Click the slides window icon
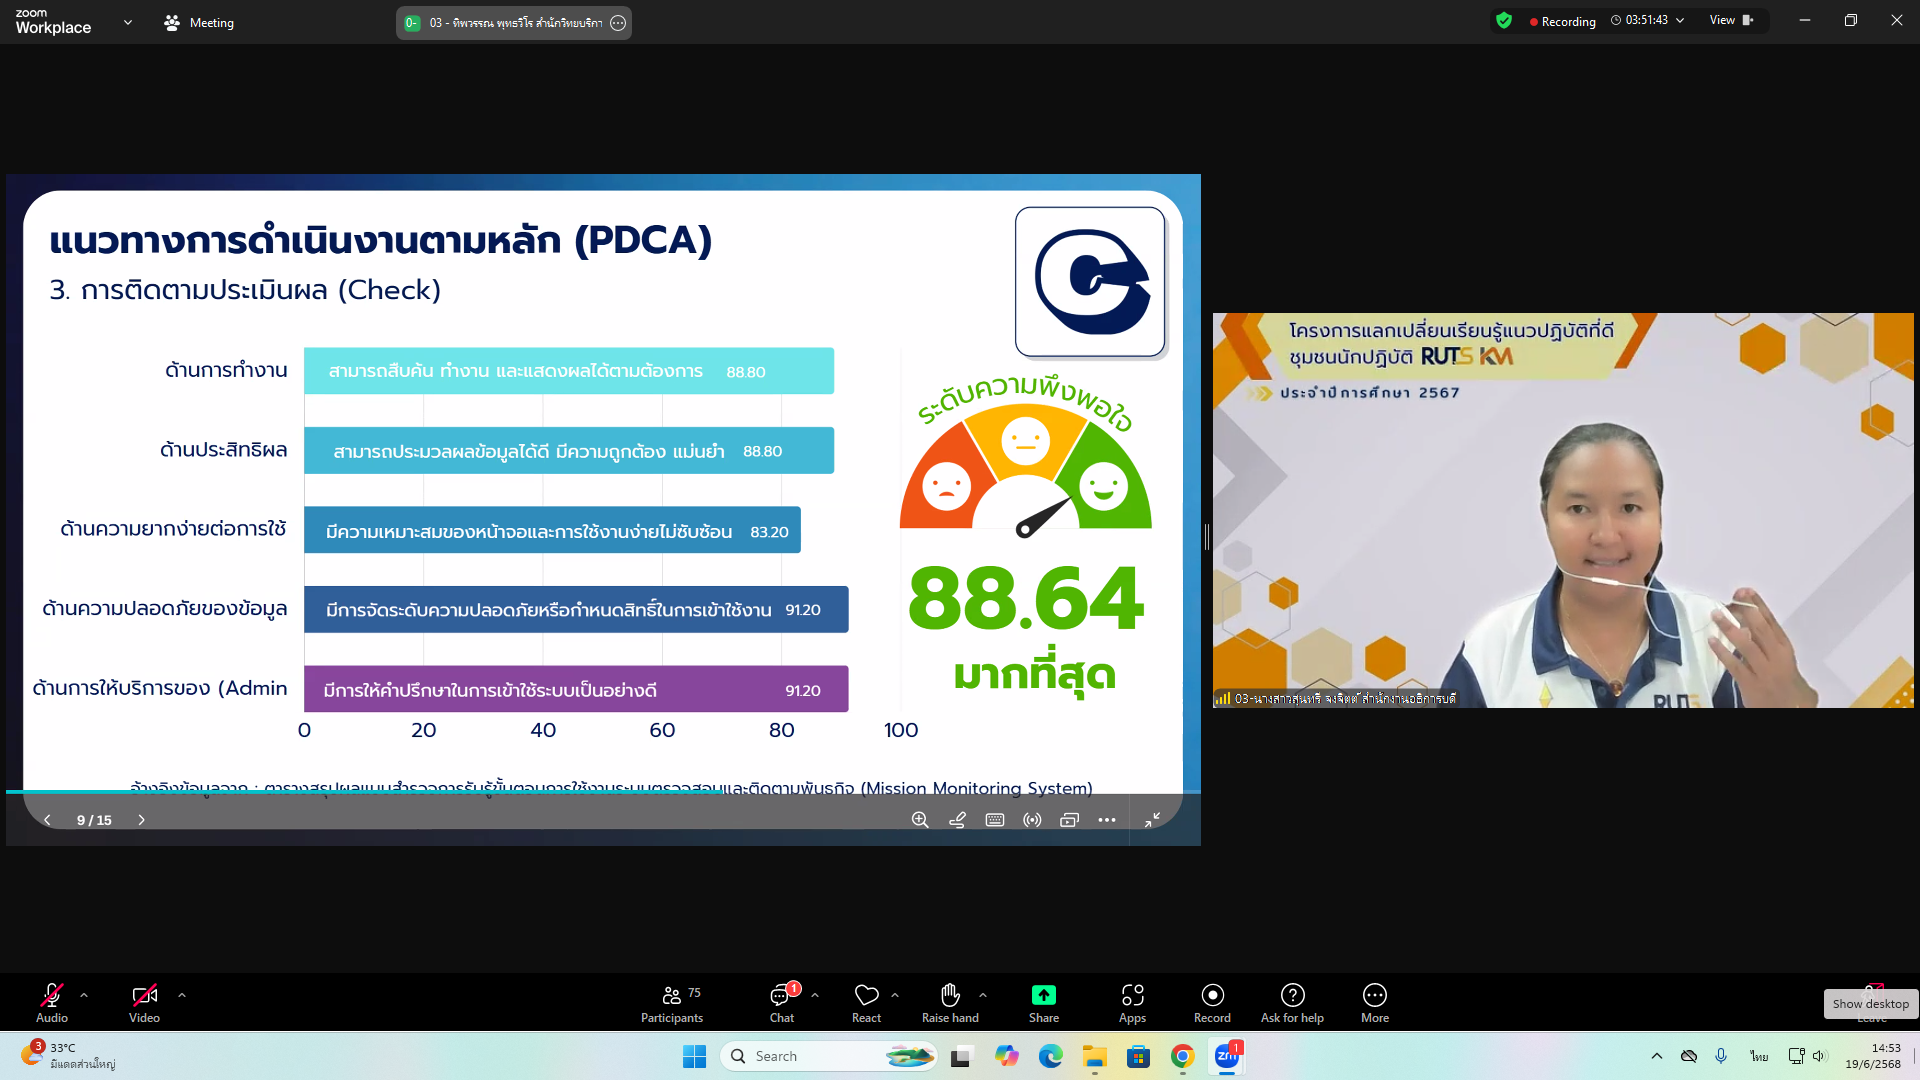 1069,820
